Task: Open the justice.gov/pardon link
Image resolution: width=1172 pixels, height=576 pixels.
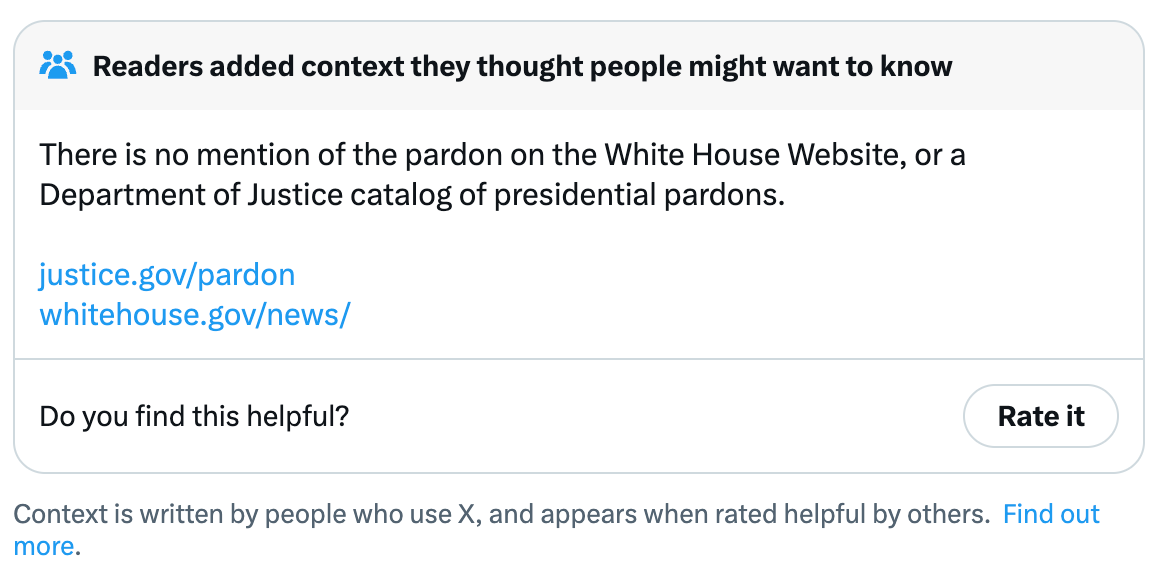Action: 167,274
